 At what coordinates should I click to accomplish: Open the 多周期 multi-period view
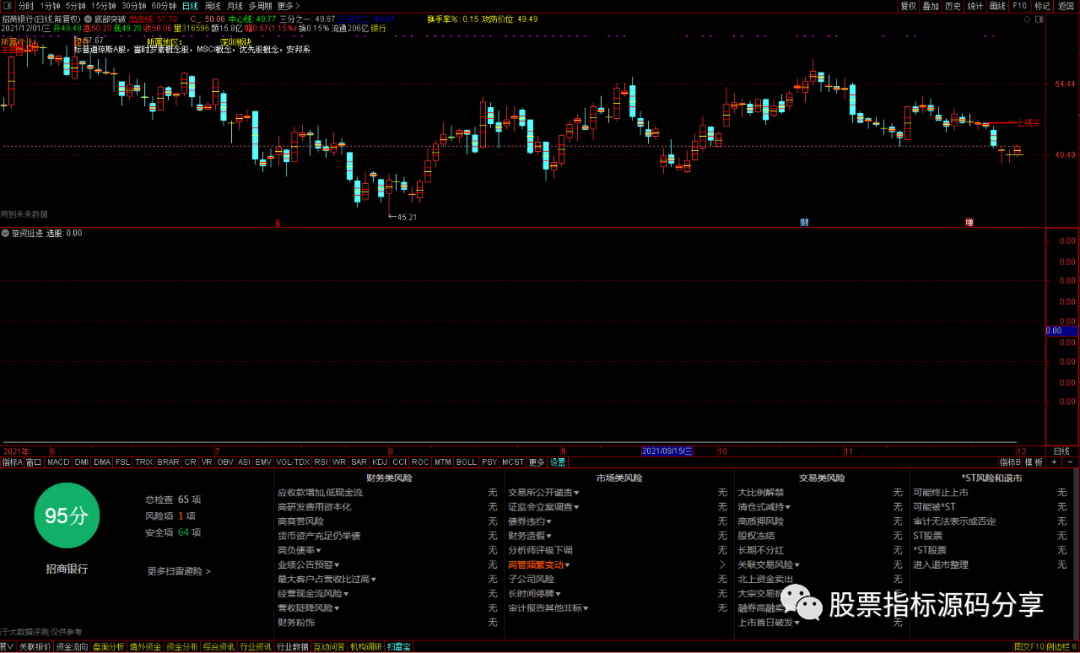click(260, 6)
